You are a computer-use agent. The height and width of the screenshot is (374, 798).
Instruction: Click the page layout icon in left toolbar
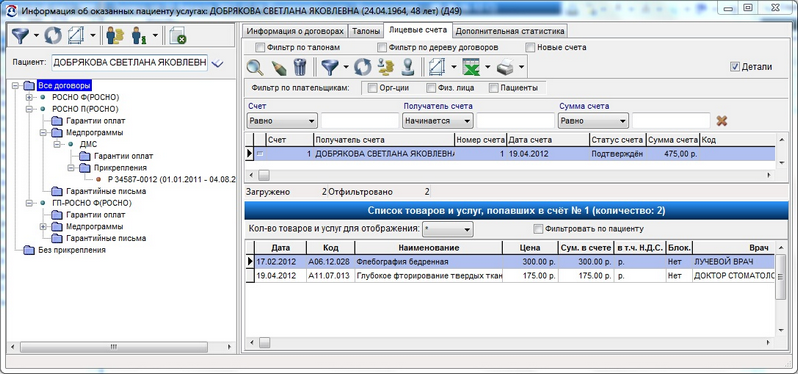[x=76, y=36]
